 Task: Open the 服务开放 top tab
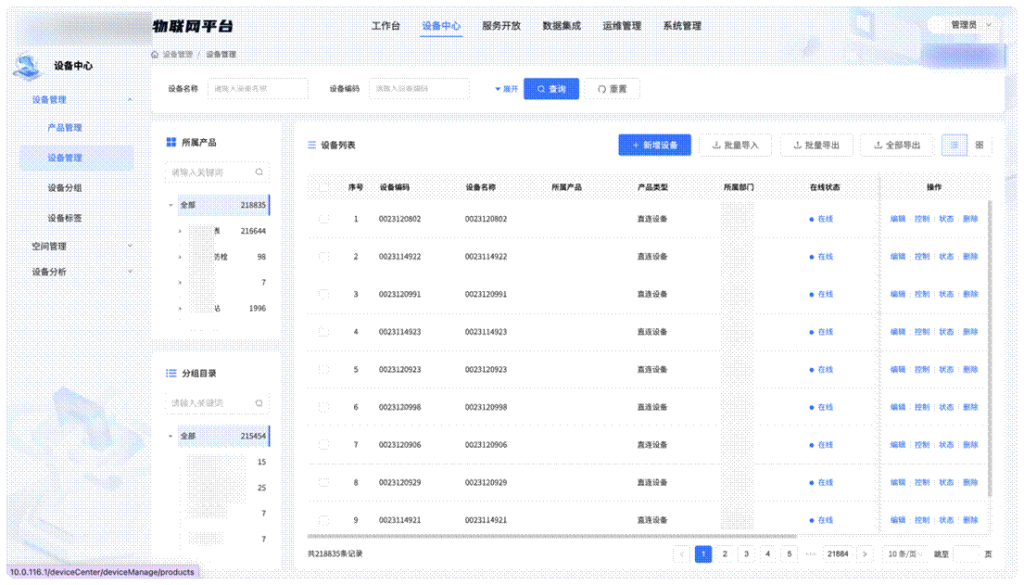tap(501, 25)
